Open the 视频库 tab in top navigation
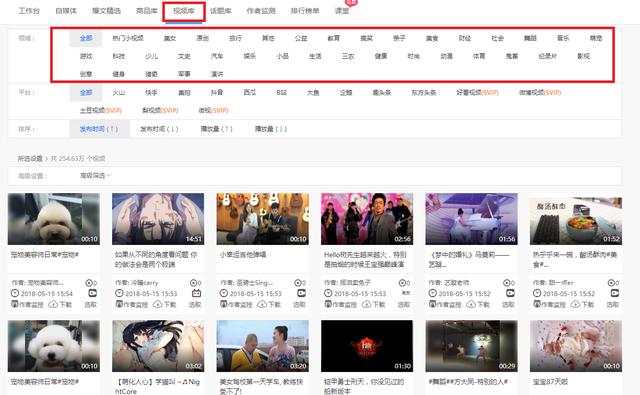Screen dimensions: 640x395 184,11
